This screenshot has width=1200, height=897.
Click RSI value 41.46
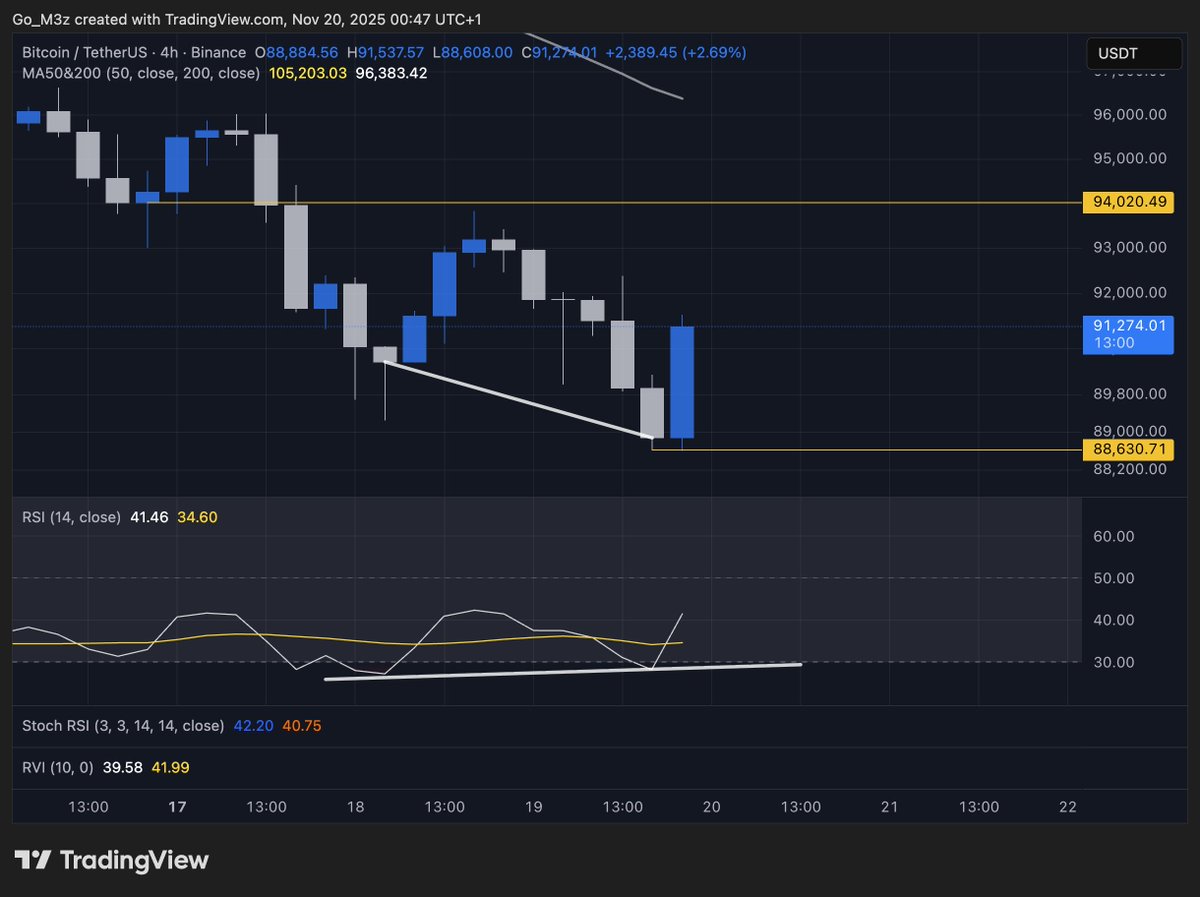coord(149,517)
